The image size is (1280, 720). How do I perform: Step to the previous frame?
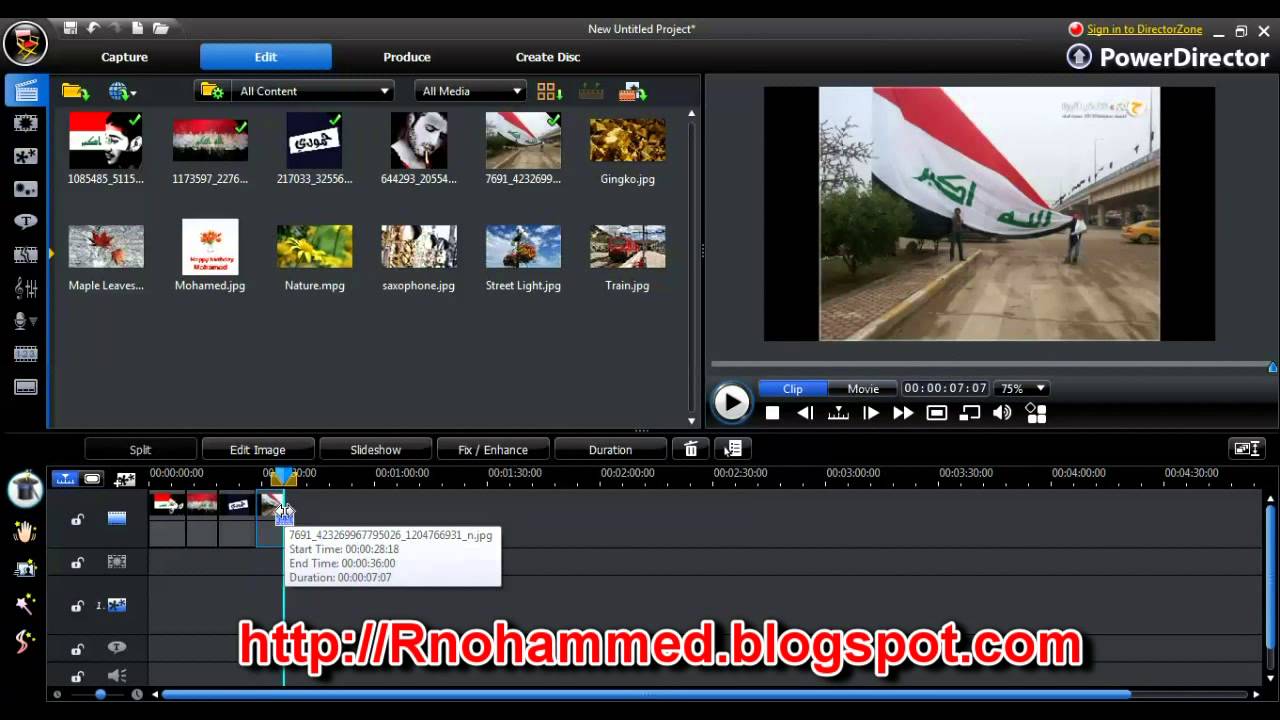click(805, 413)
